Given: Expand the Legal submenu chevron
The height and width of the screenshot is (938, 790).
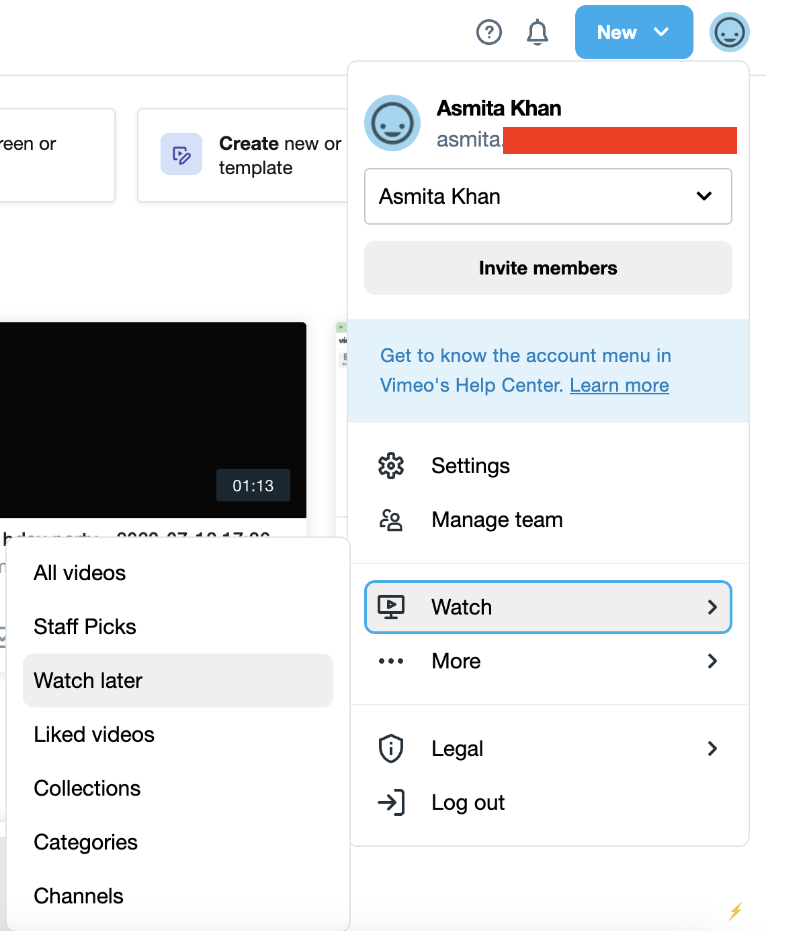Looking at the screenshot, I should click(x=712, y=749).
